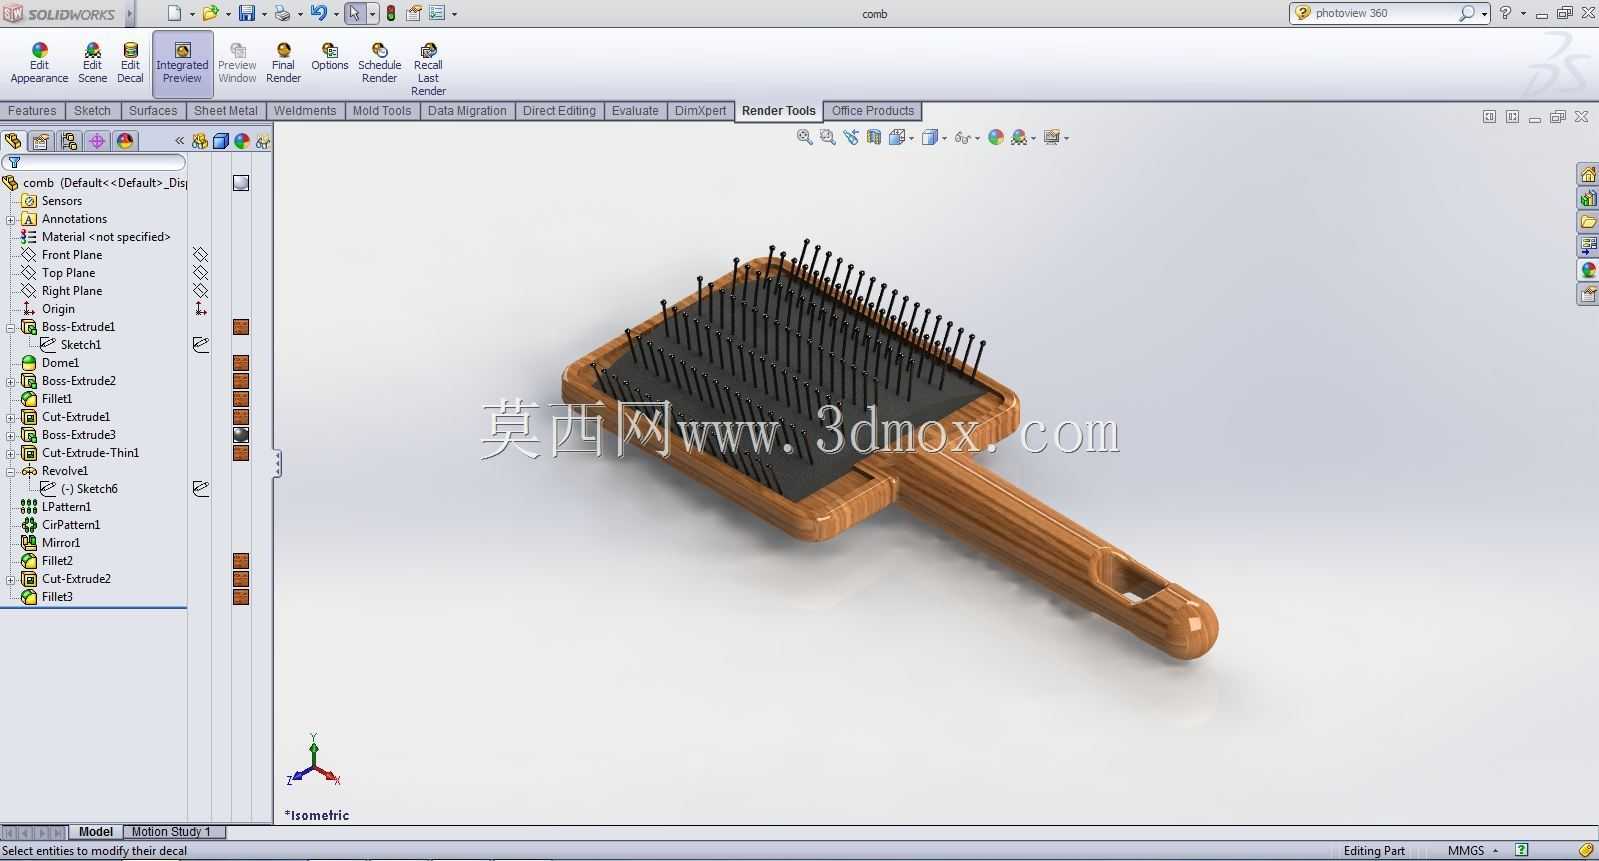Expand the Annotations folder
The height and width of the screenshot is (861, 1599).
(x=11, y=219)
